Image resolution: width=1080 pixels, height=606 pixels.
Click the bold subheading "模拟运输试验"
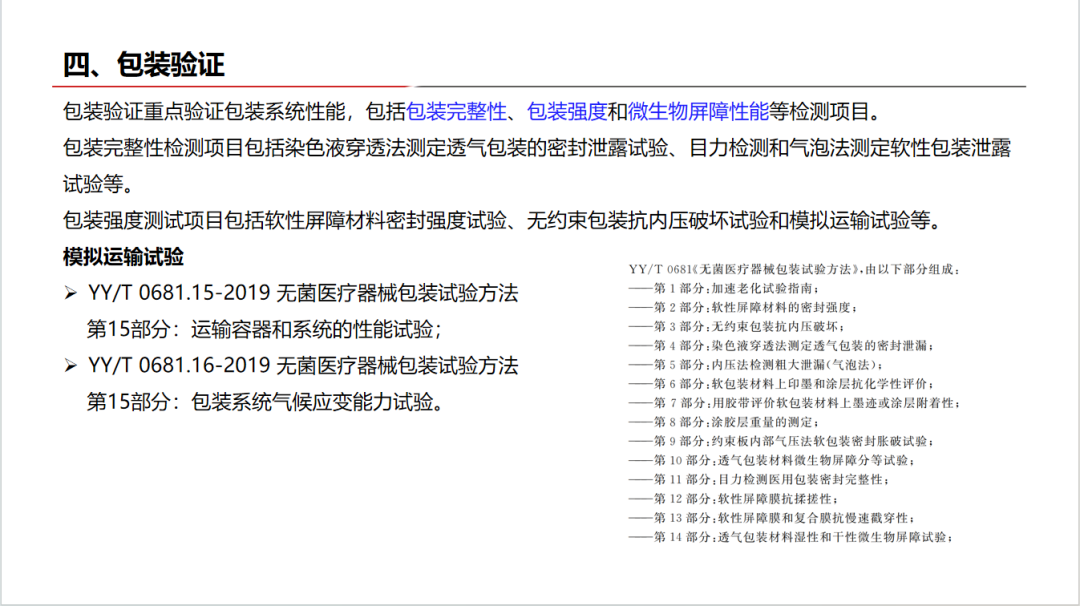coord(123,257)
